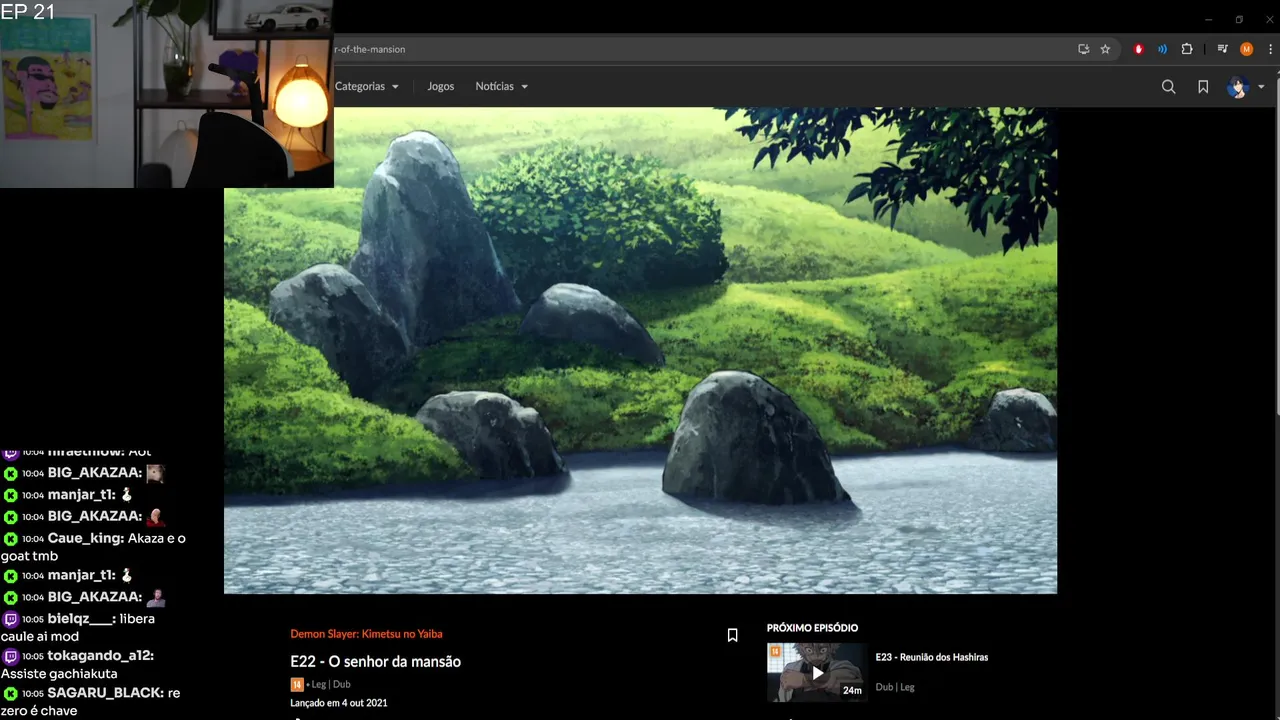Restore down the browser window

point(1239,19)
